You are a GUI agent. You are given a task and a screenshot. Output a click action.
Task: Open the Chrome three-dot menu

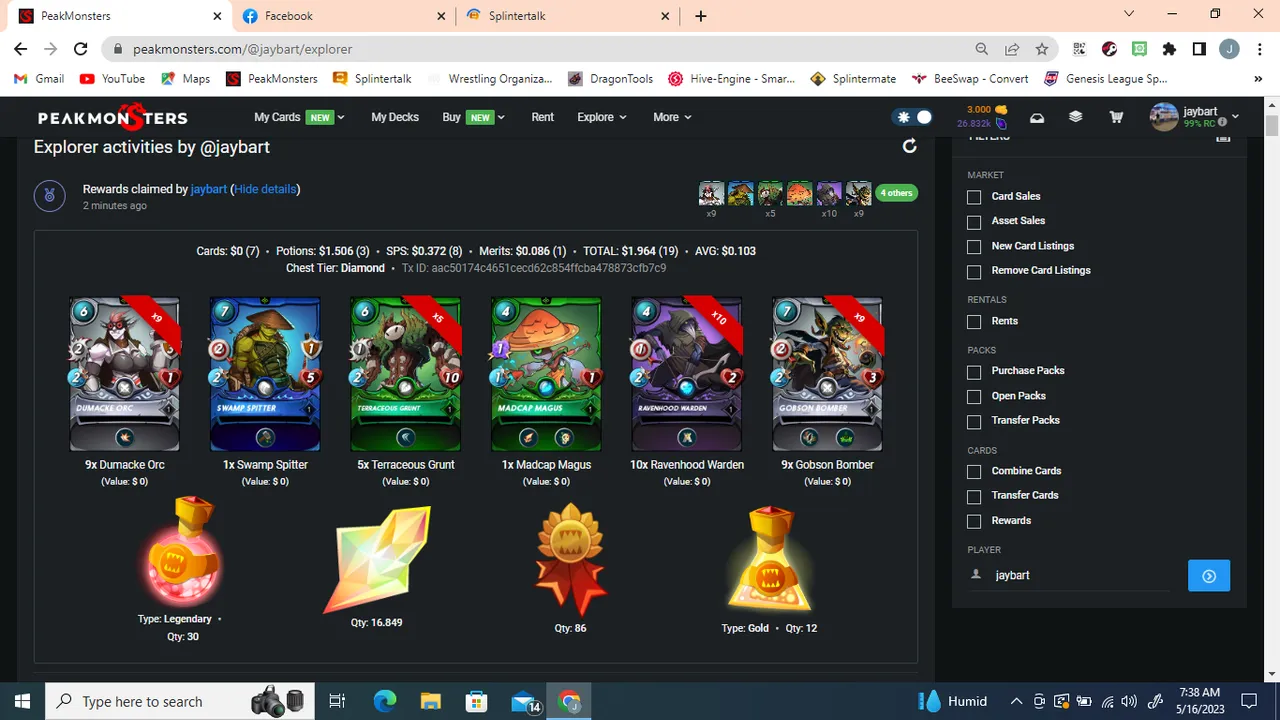coord(1259,49)
